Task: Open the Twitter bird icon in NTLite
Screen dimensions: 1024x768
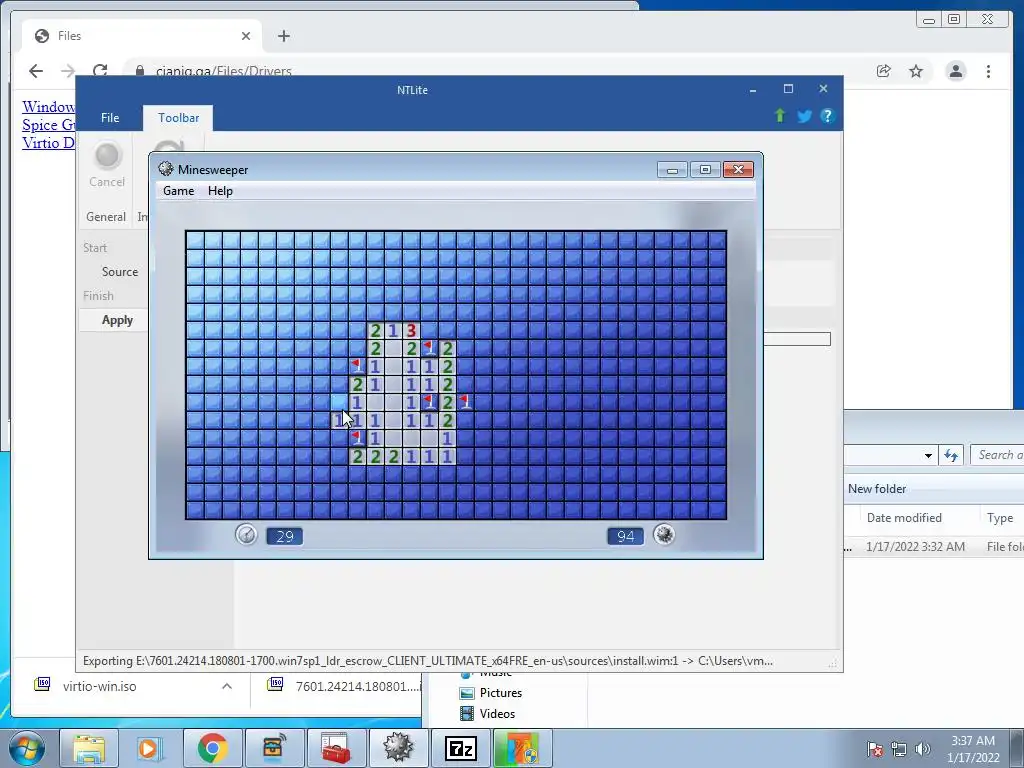Action: click(804, 116)
